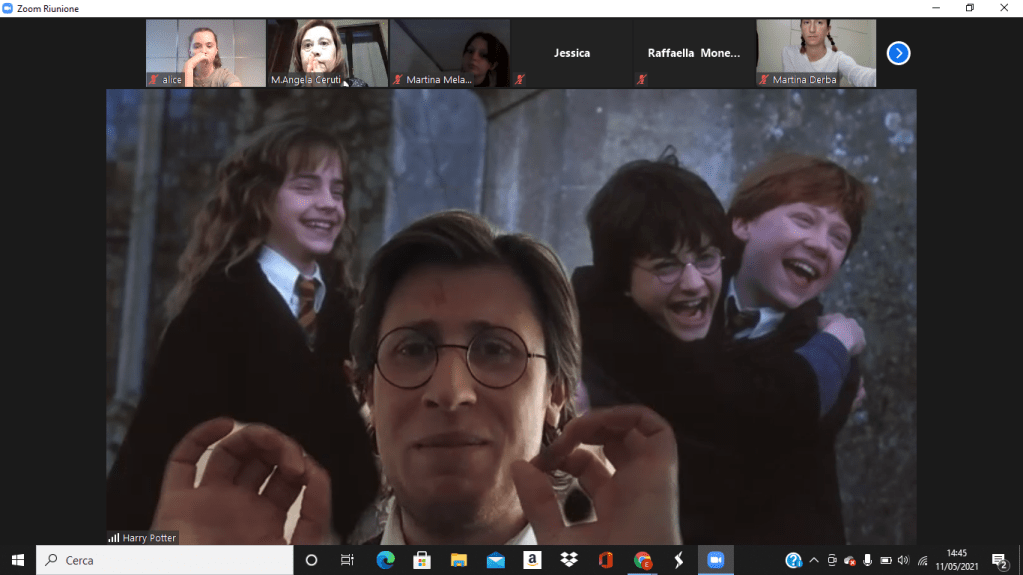The height and width of the screenshot is (575, 1023).
Task: Open the Amazon app in the taskbar
Action: pyautogui.click(x=532, y=560)
